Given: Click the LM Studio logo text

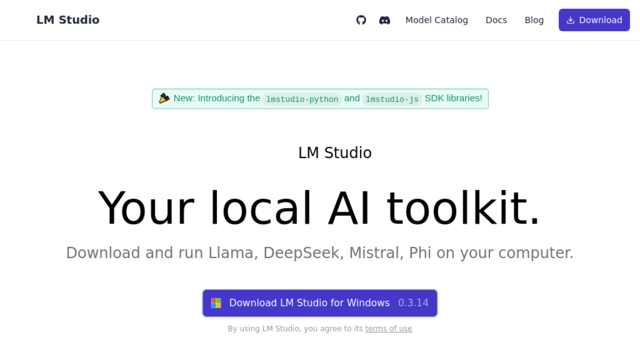Looking at the screenshot, I should point(68,20).
